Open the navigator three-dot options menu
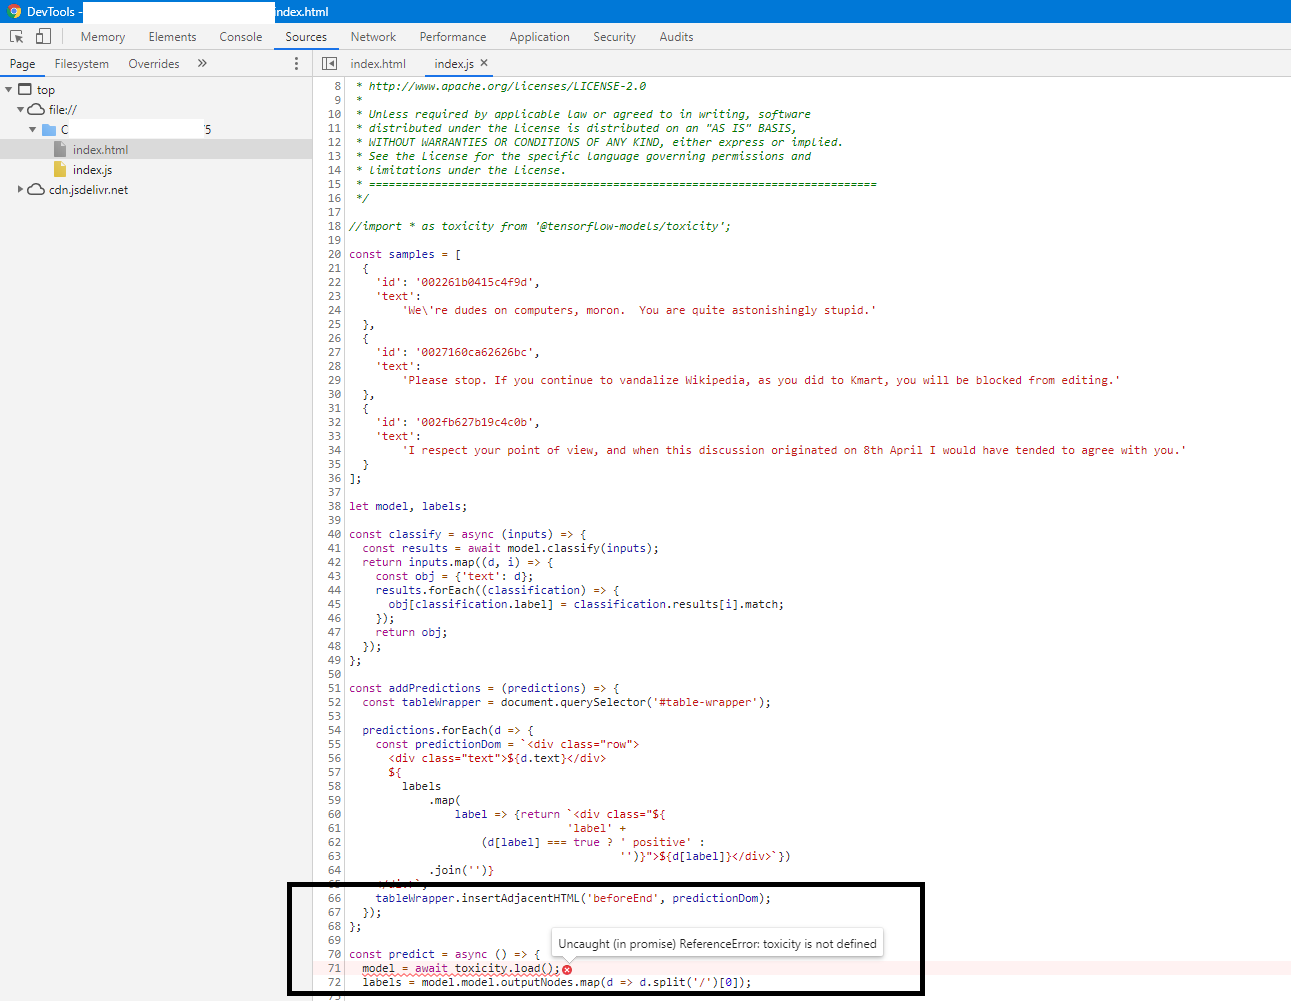1291x1001 pixels. click(x=296, y=63)
